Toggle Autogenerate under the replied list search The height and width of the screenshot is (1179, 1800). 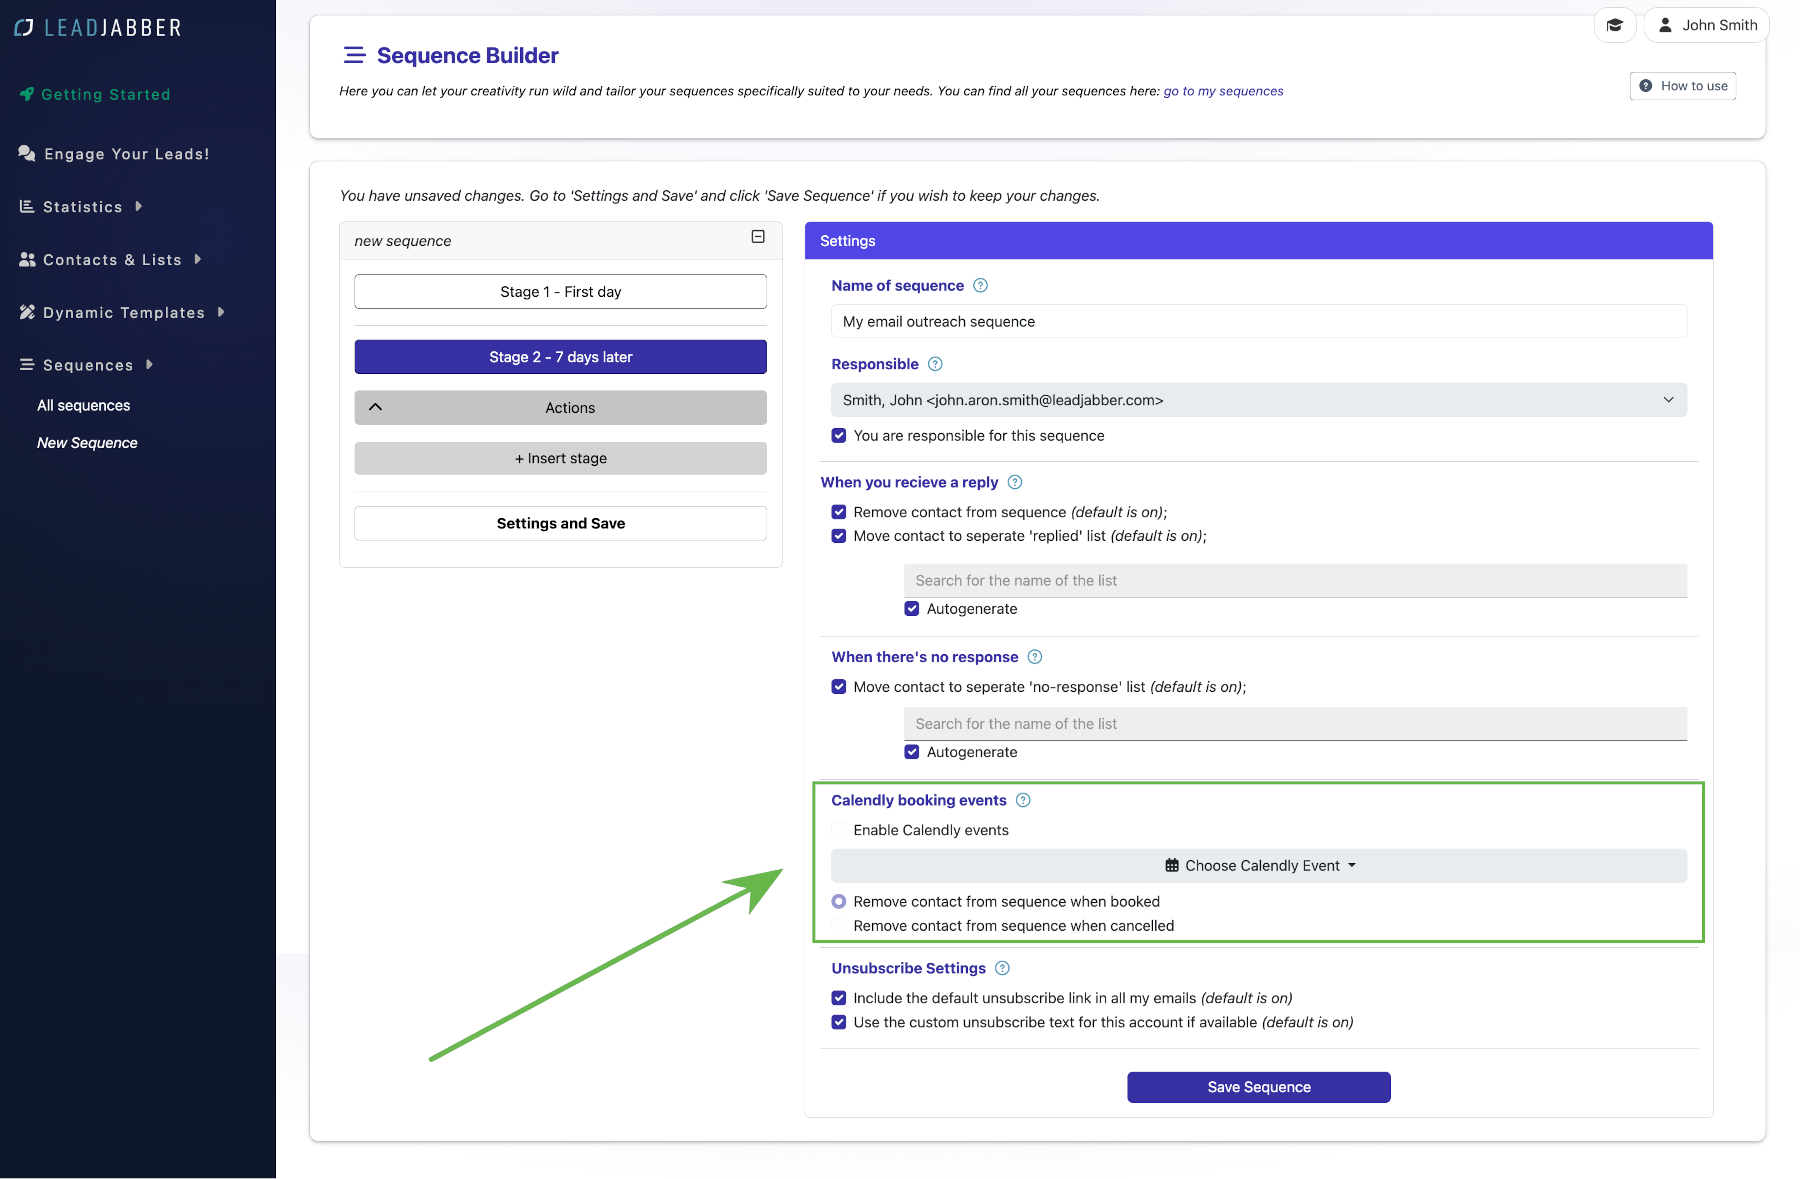tap(912, 609)
